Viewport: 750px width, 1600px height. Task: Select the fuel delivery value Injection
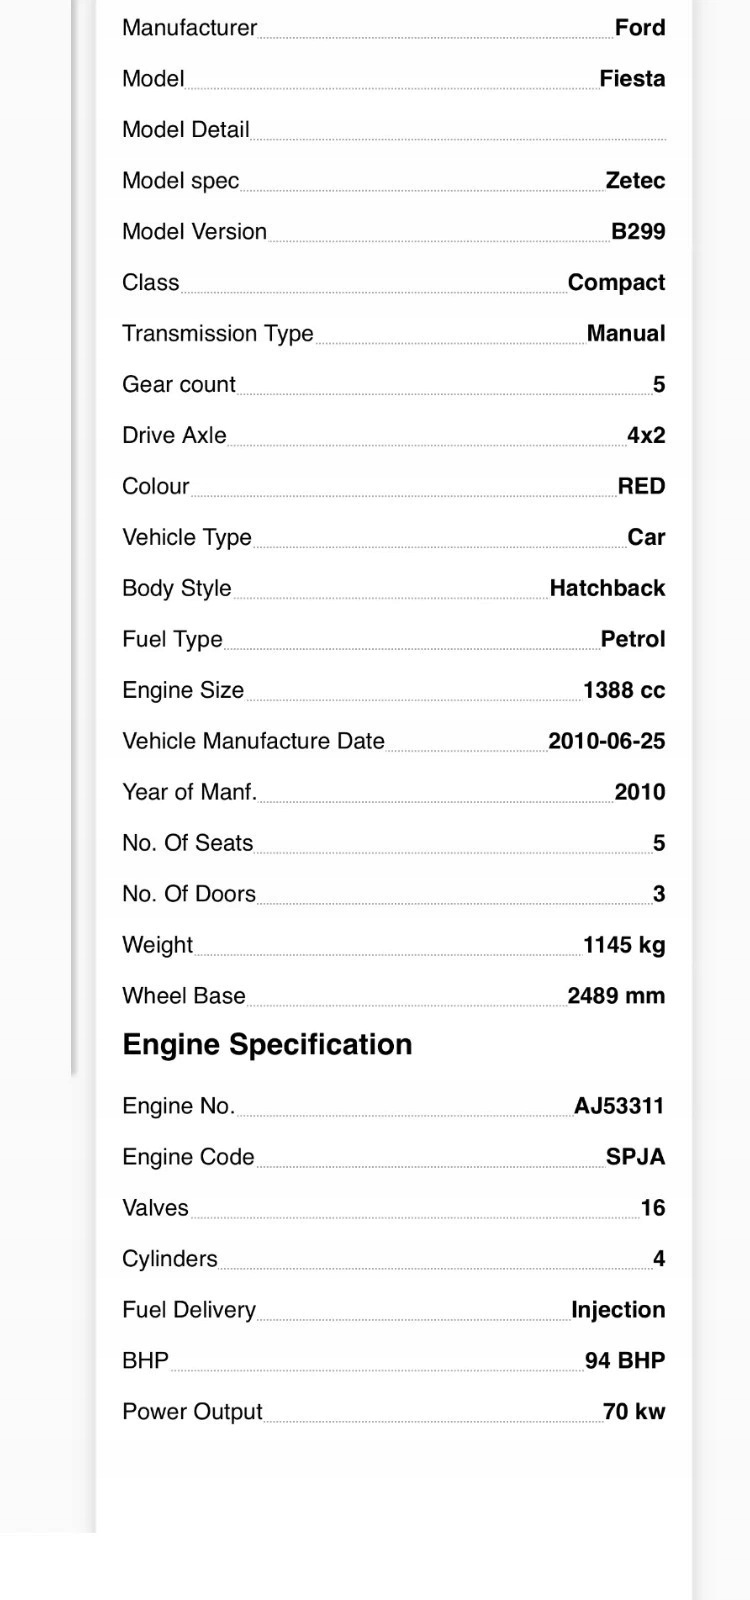point(618,1311)
